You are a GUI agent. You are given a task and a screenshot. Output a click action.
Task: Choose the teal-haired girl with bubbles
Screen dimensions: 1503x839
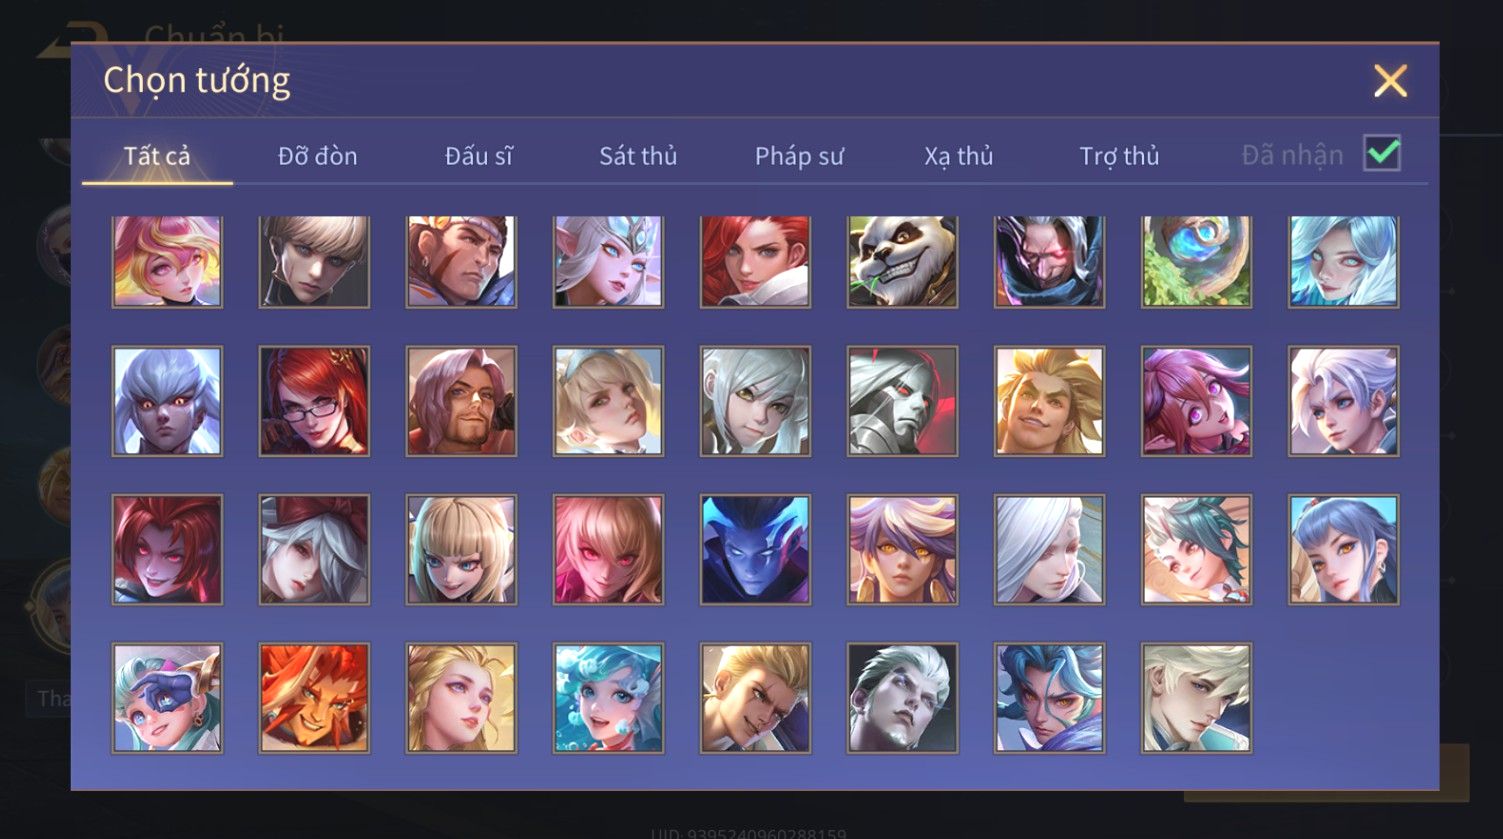tap(608, 697)
